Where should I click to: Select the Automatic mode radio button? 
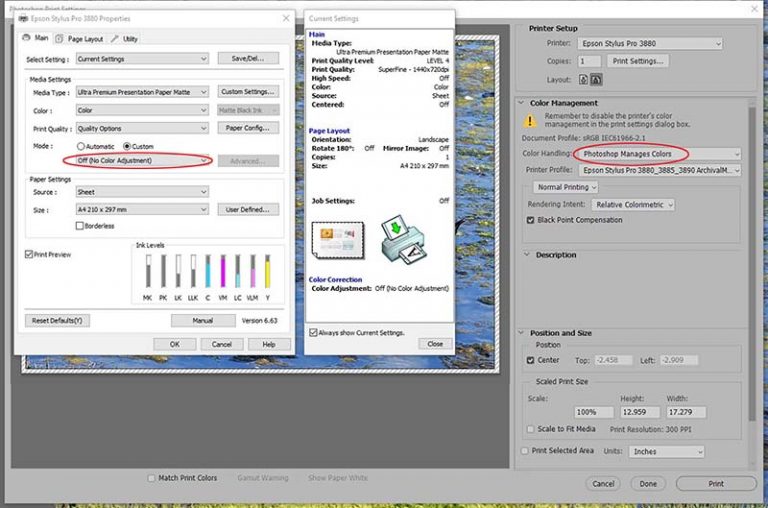[81, 146]
